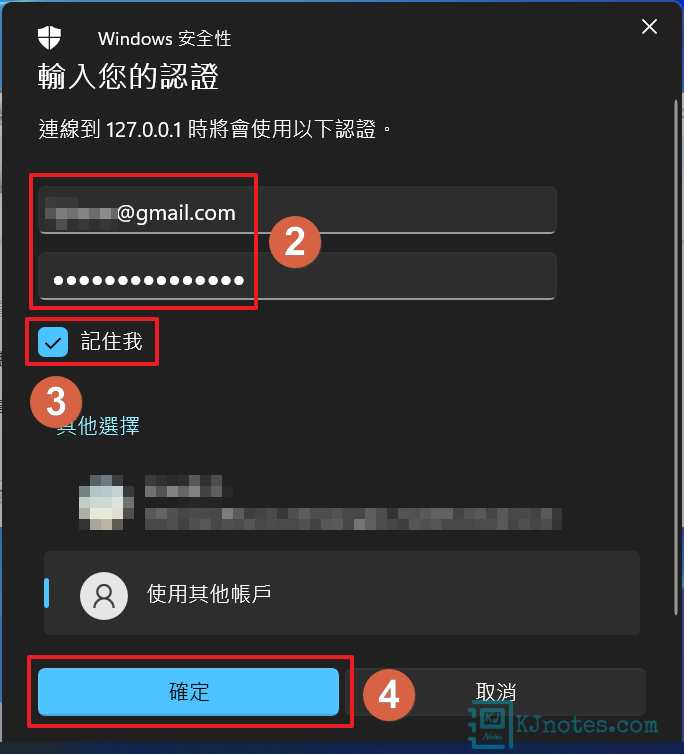
Task: Uncheck the 記住我 checkbox
Action: point(53,342)
